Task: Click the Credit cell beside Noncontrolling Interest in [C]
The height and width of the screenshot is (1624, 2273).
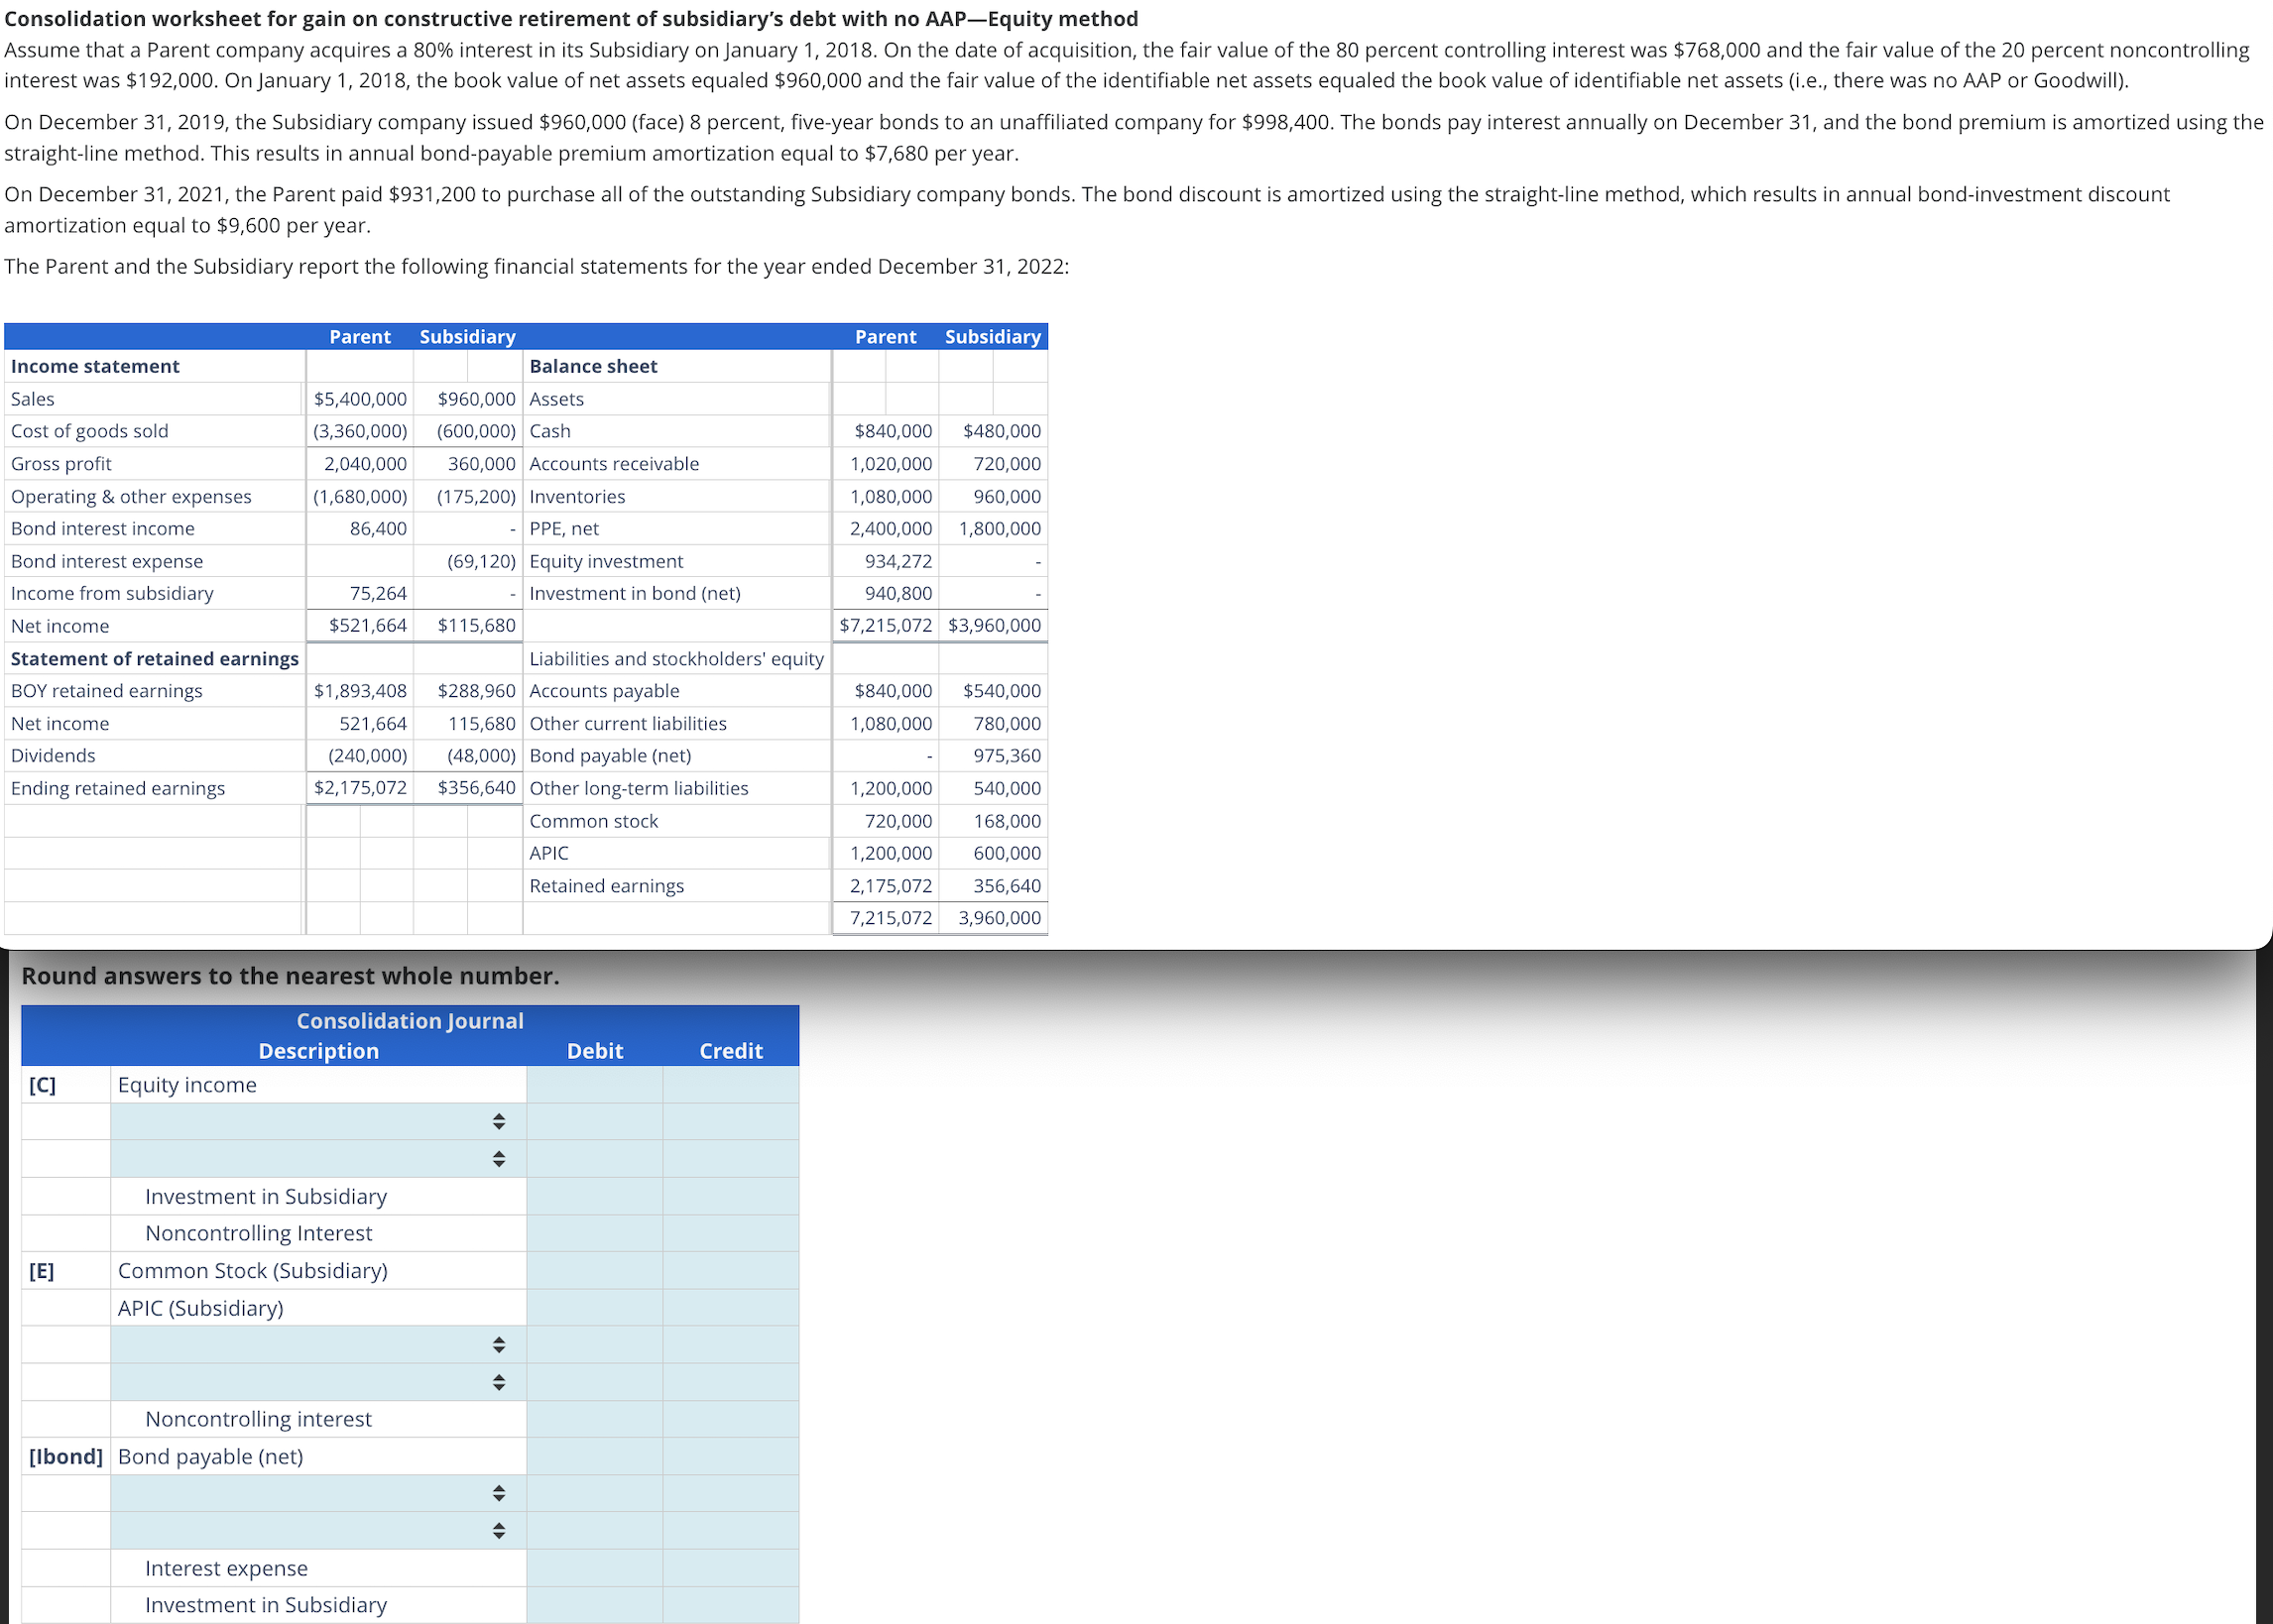Action: click(730, 1233)
